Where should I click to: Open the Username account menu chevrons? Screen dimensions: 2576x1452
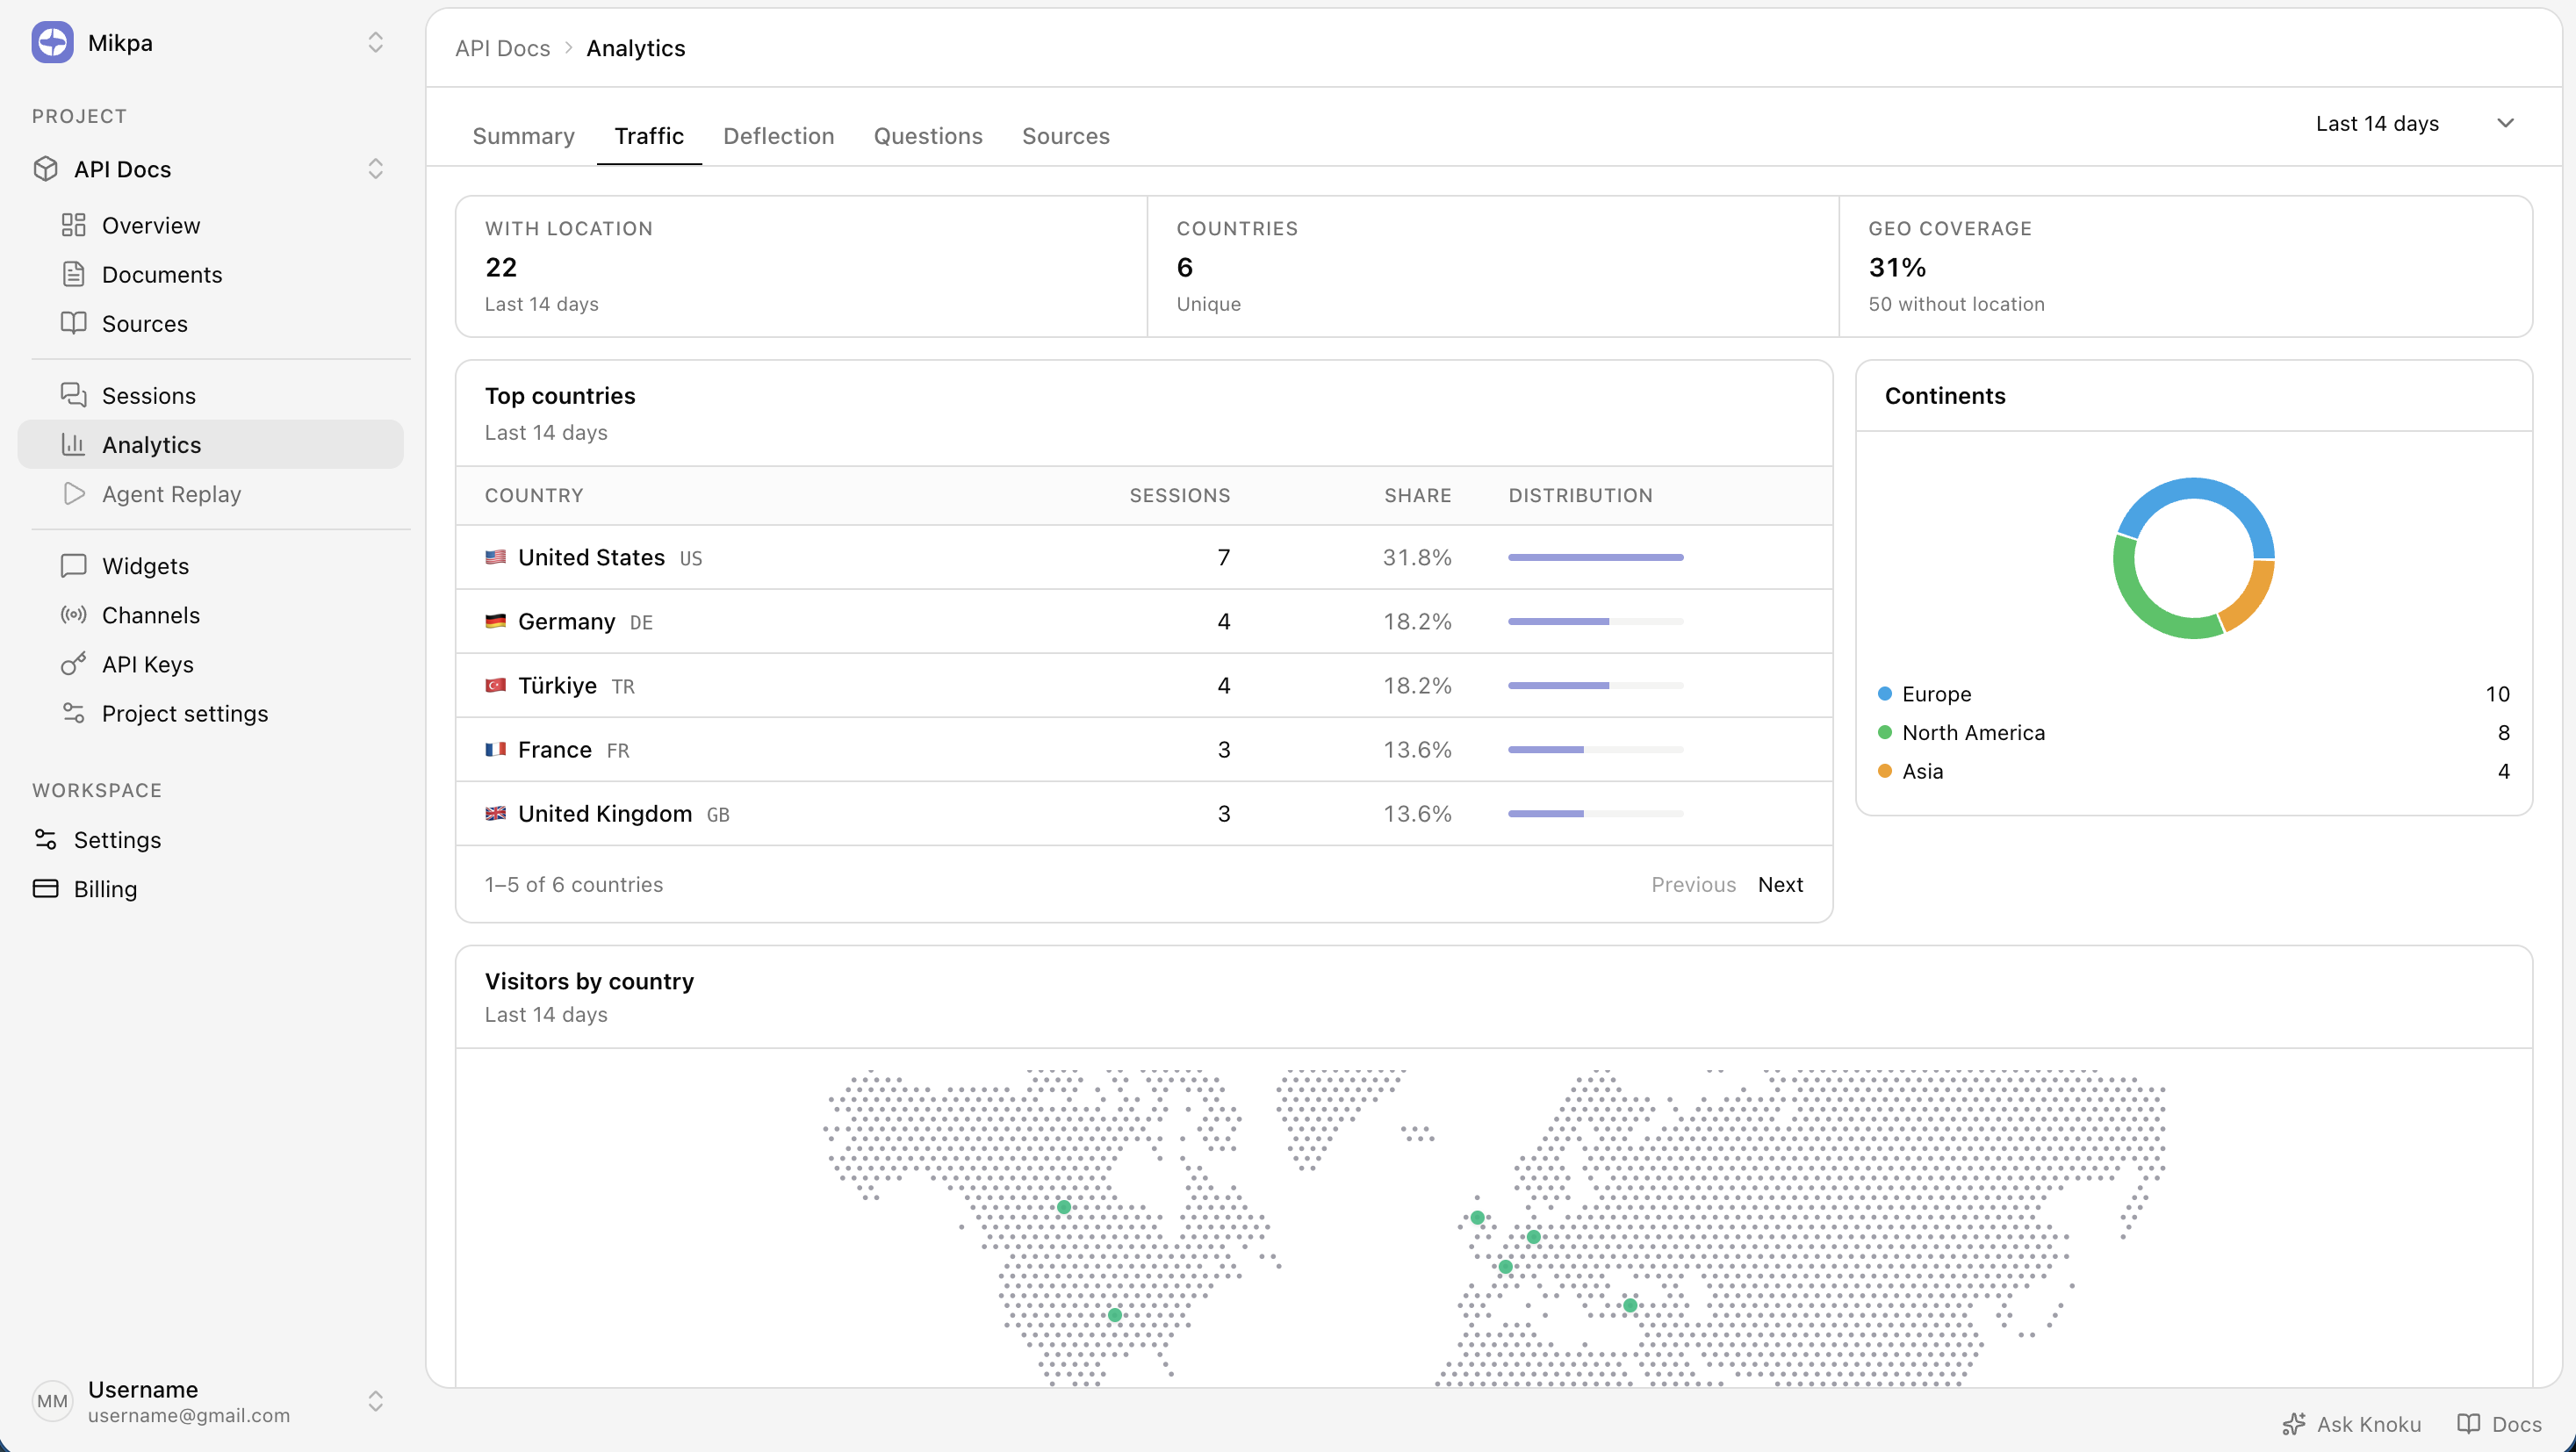pyautogui.click(x=375, y=1401)
